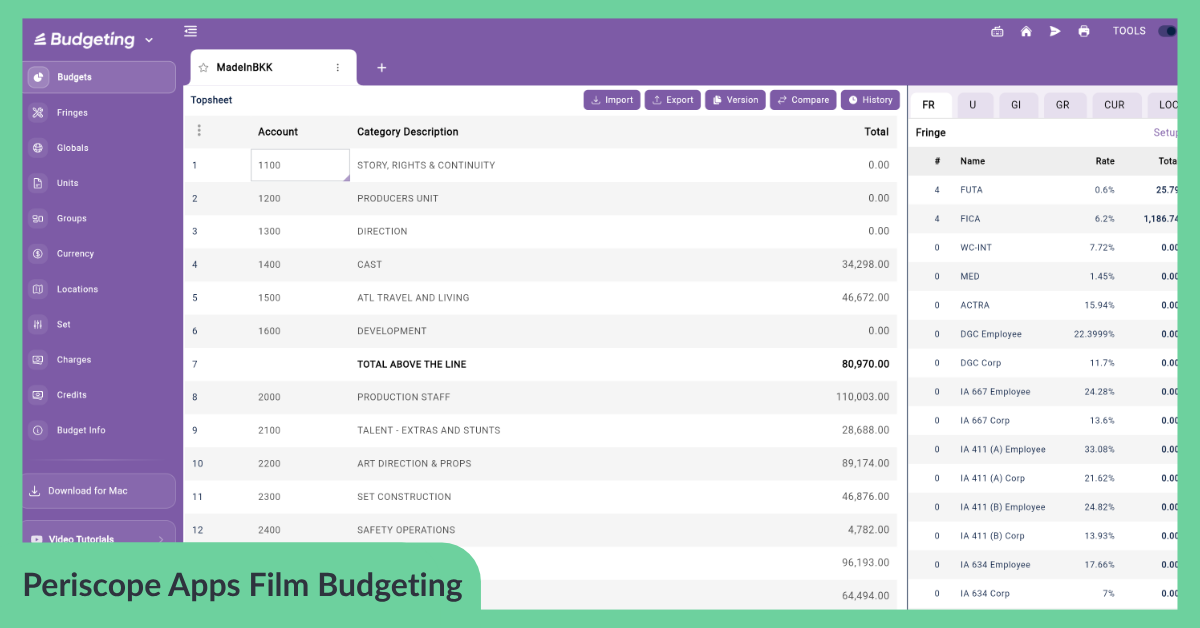Viewport: 1200px width, 628px height.
Task: Open the Globals sidebar section
Action: (x=72, y=148)
